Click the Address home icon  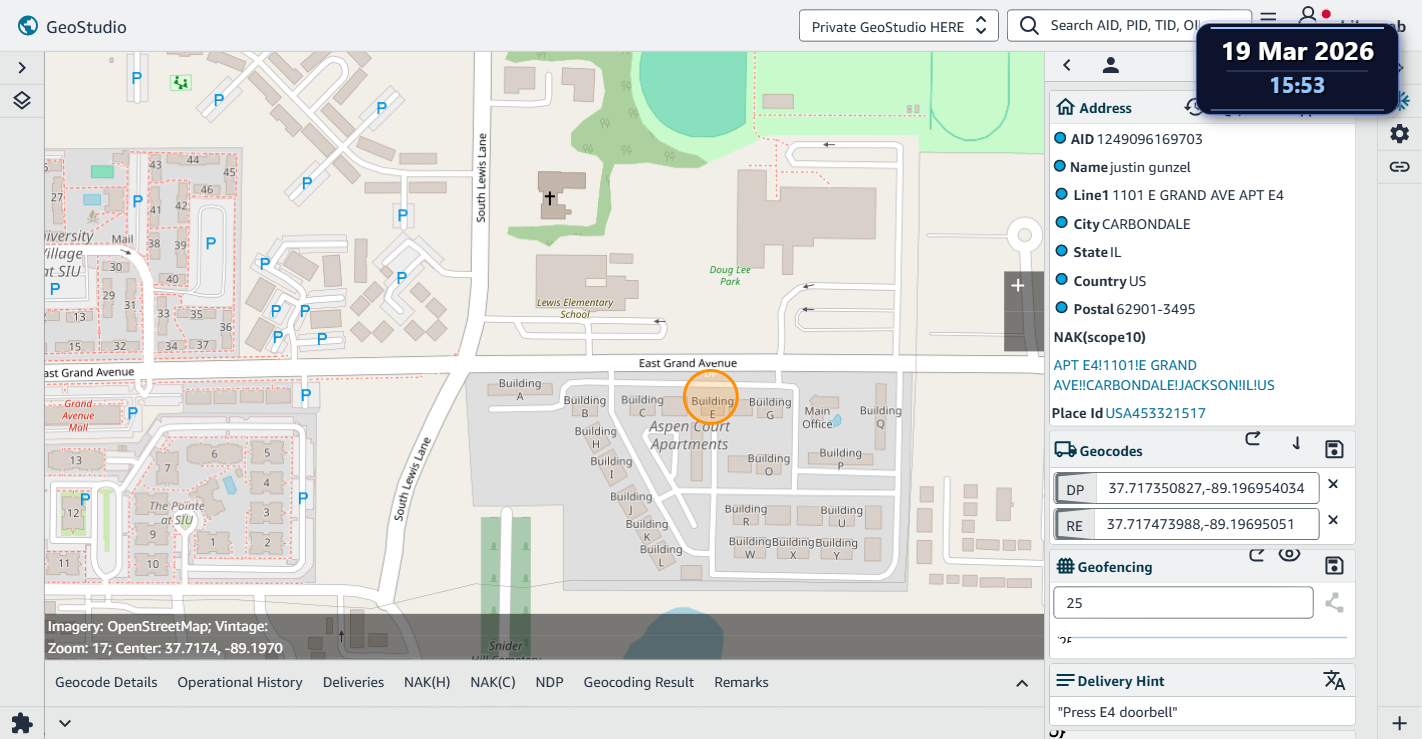1065,108
